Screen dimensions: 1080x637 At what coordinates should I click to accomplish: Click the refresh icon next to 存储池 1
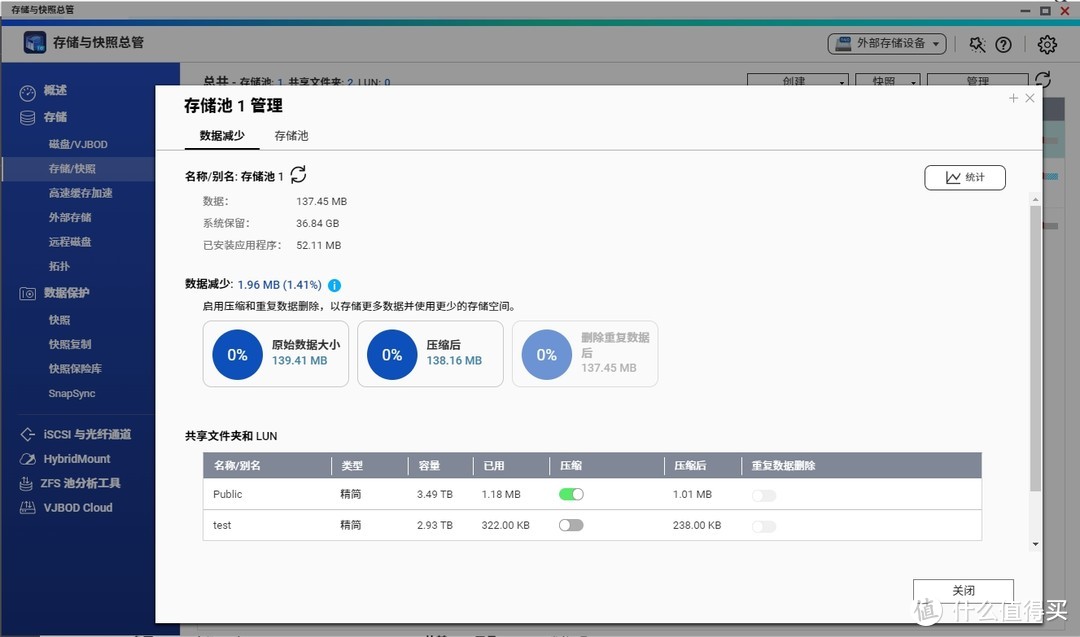coord(298,173)
